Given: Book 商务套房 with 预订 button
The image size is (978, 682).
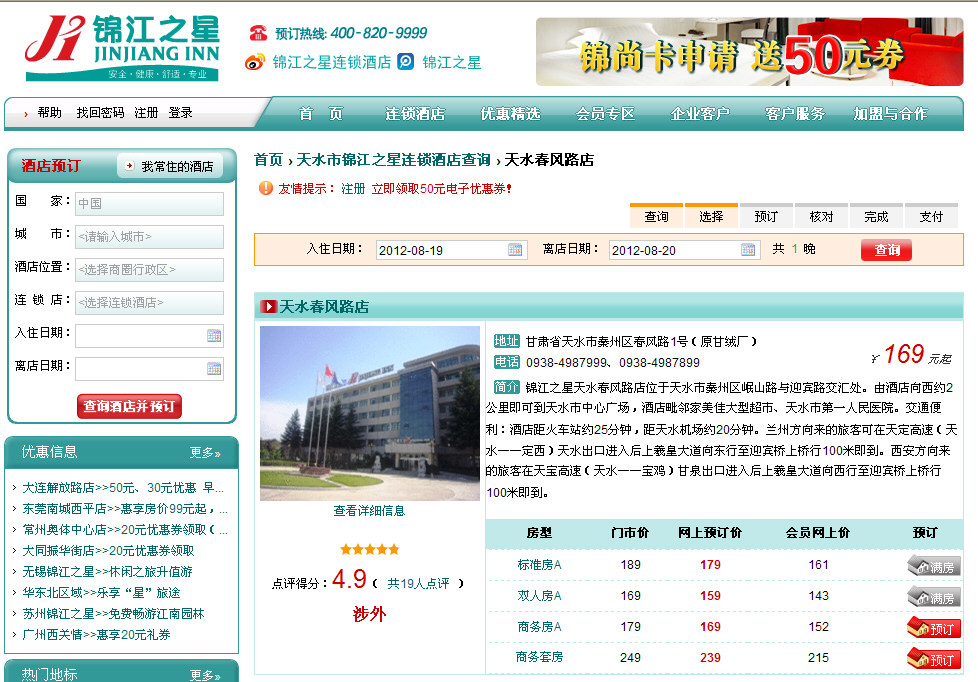Looking at the screenshot, I should 933,659.
